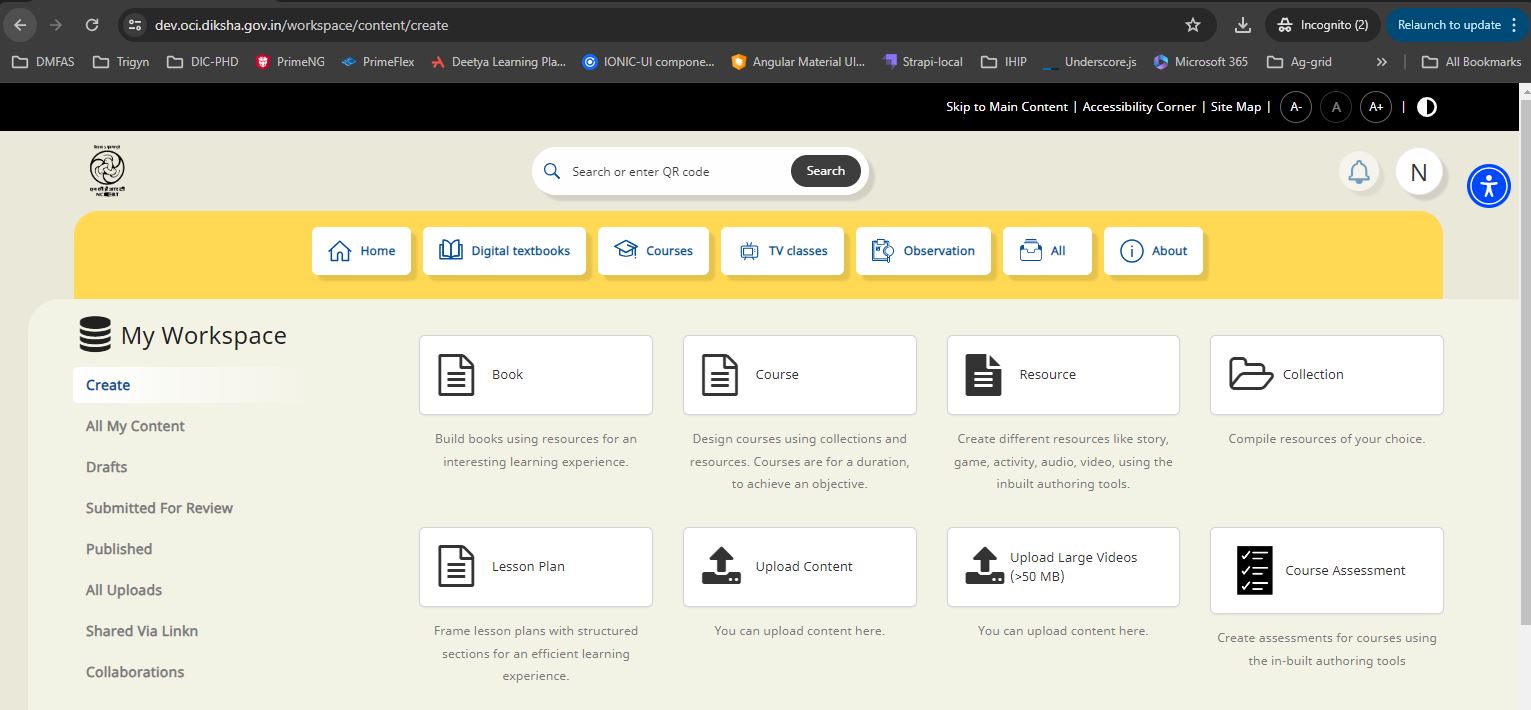The width and height of the screenshot is (1531, 710).
Task: Toggle the high contrast mode icon
Action: point(1427,107)
